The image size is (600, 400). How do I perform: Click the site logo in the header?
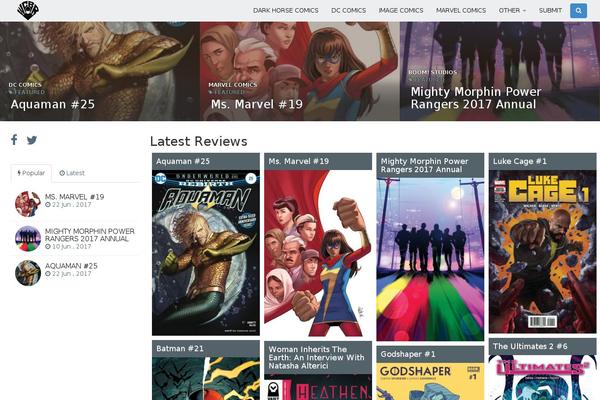click(x=28, y=10)
